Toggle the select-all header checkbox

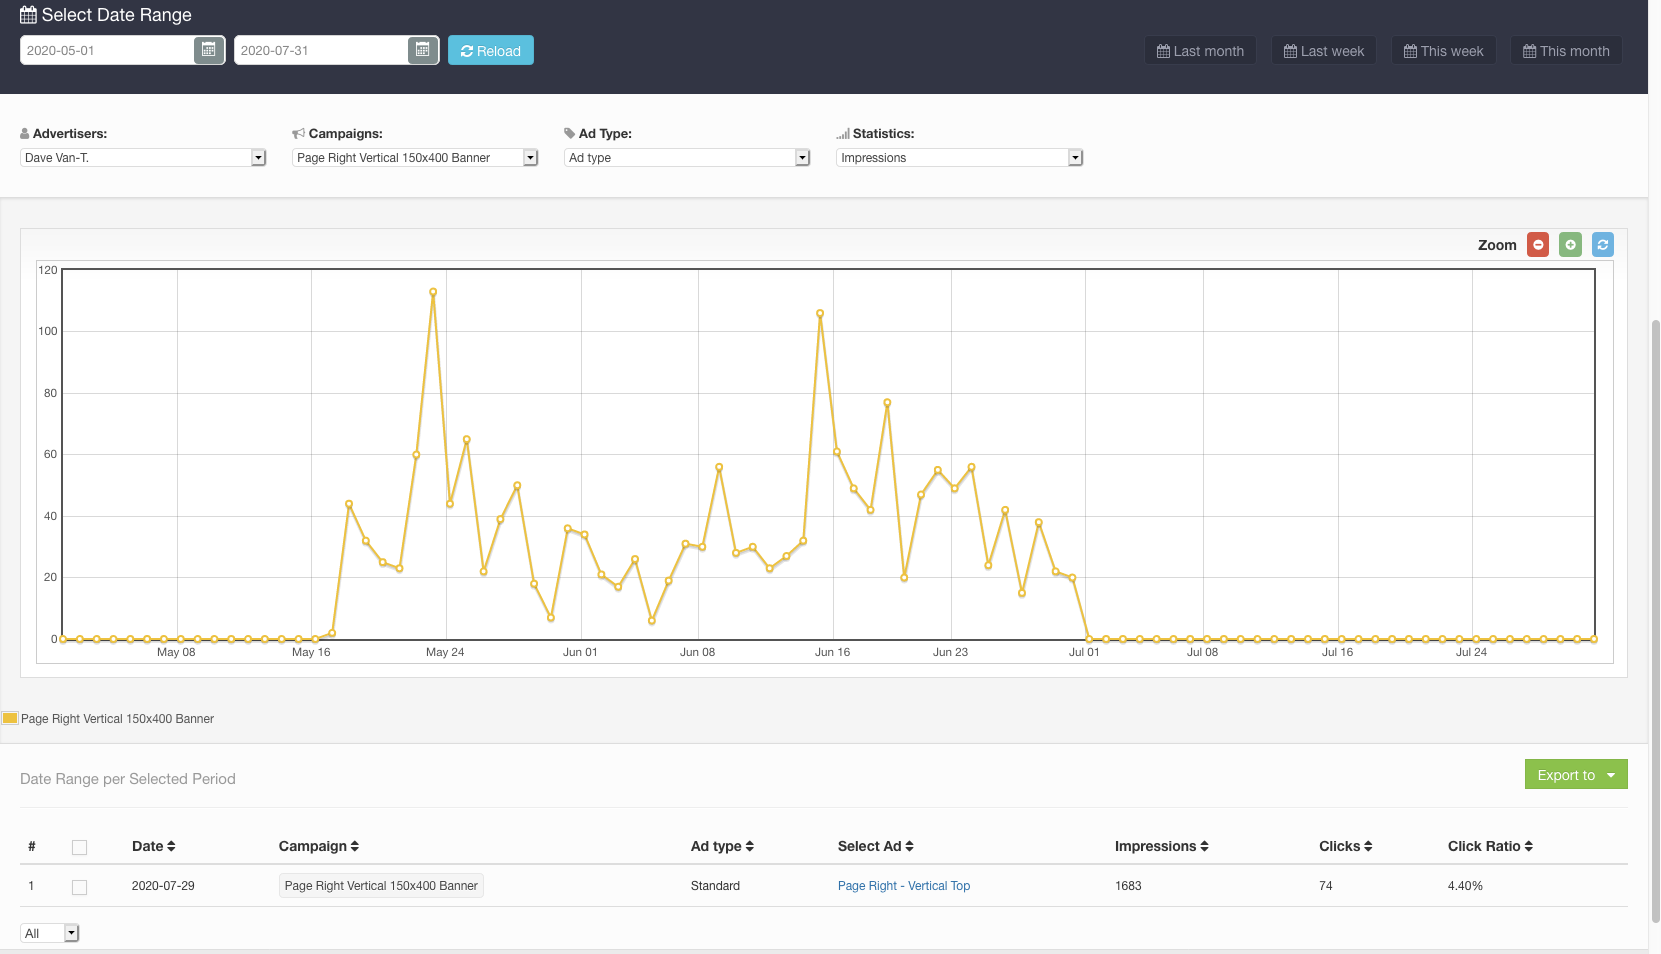(80, 848)
